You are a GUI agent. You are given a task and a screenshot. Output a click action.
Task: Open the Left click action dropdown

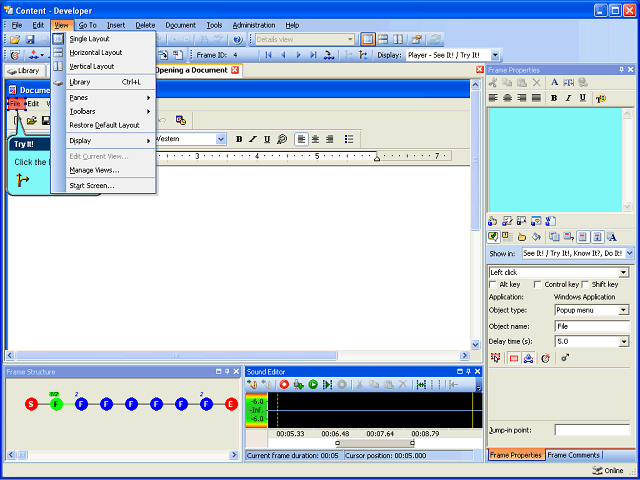pos(624,272)
